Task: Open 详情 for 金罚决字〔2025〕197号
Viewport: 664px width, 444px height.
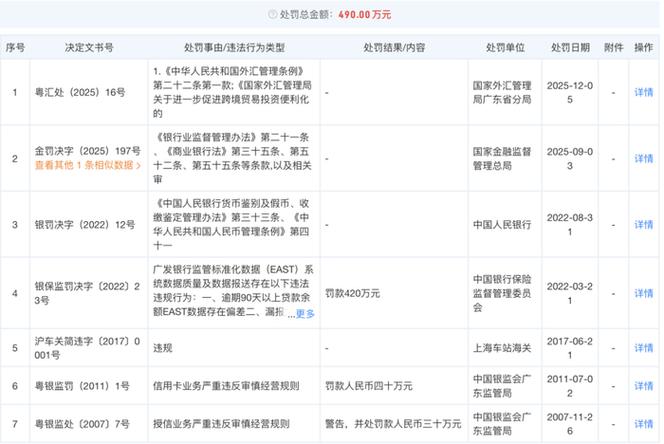Action: pos(643,158)
